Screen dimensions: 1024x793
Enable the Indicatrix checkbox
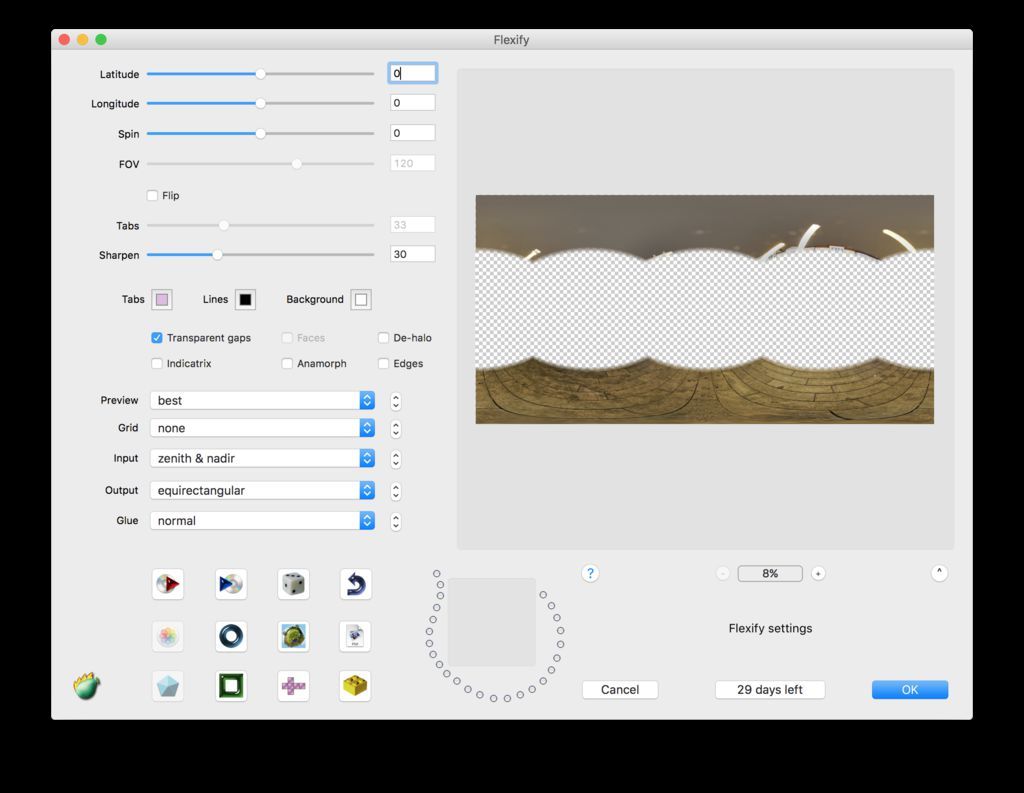click(157, 363)
